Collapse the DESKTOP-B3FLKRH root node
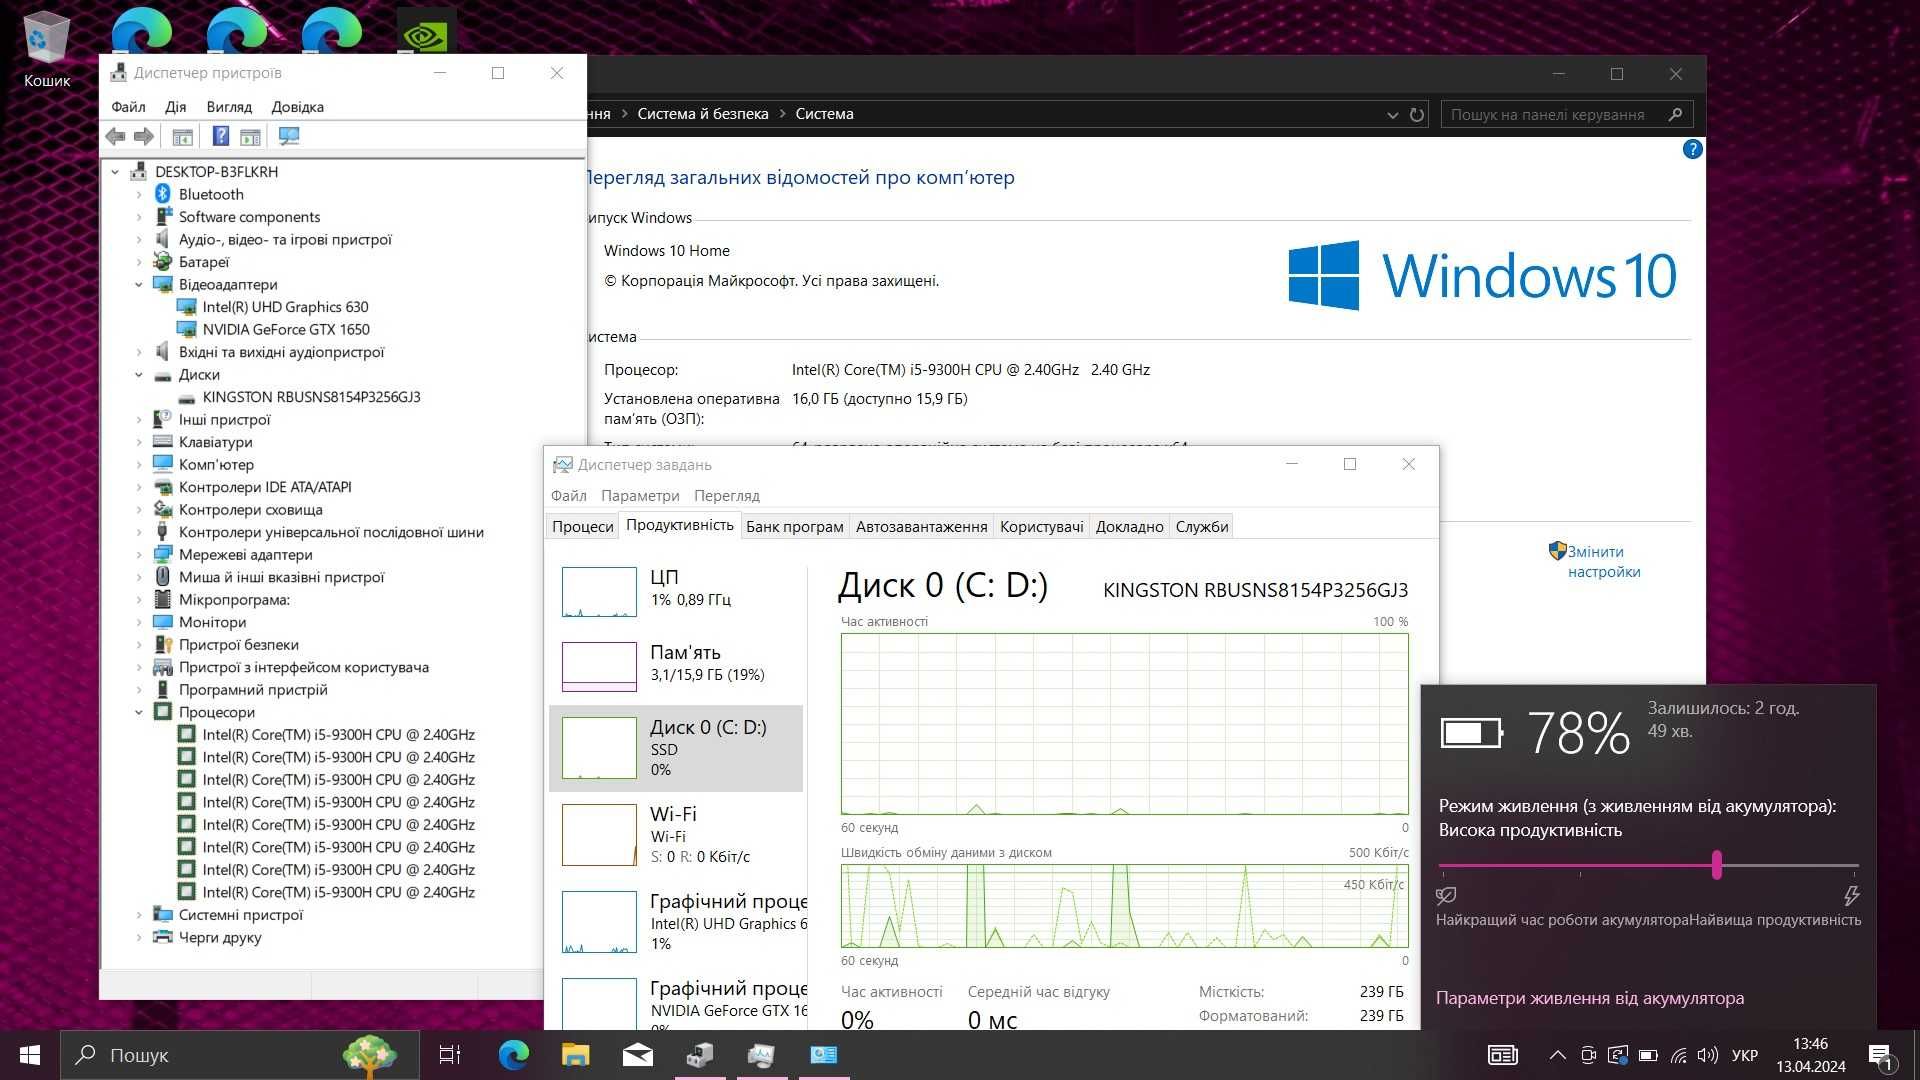Viewport: 1920px width, 1080px height. click(x=115, y=172)
